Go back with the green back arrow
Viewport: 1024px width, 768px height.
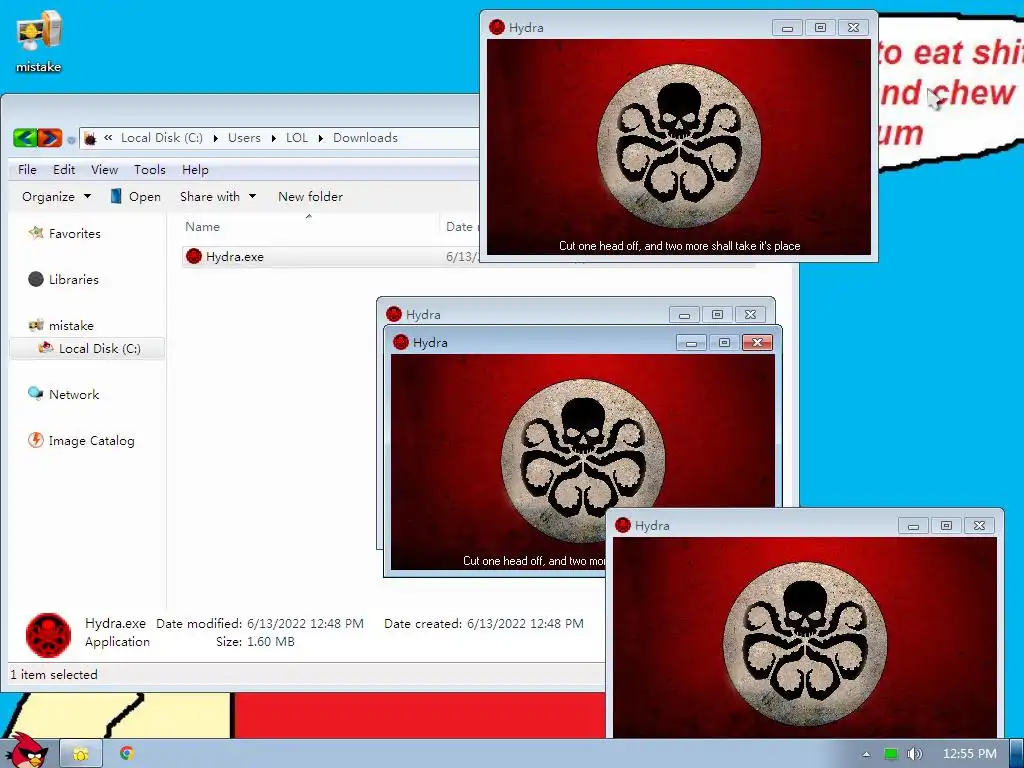tap(25, 138)
